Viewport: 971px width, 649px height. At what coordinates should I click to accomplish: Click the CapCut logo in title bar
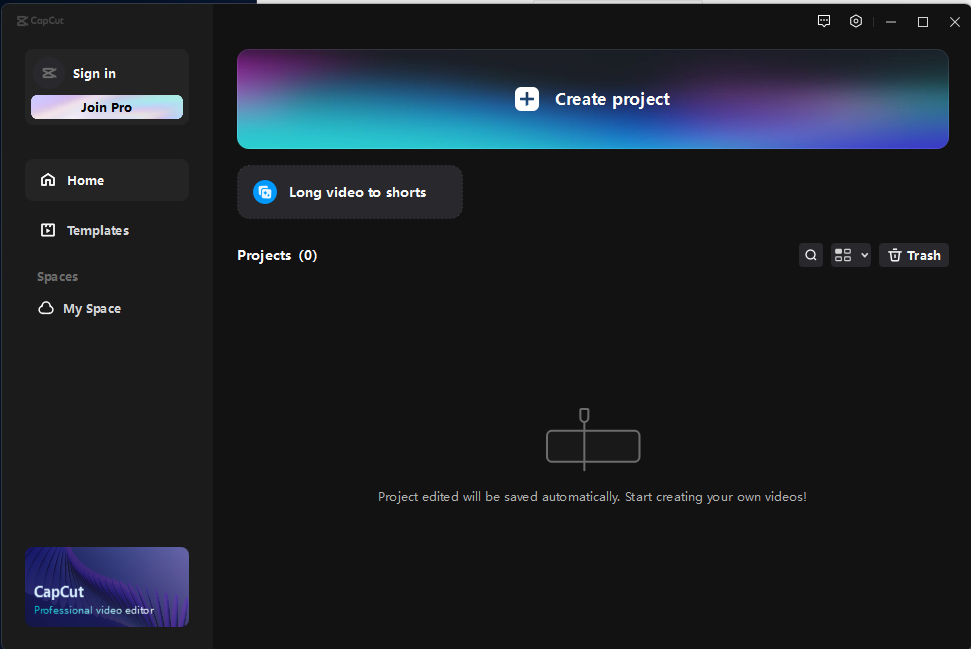40,20
